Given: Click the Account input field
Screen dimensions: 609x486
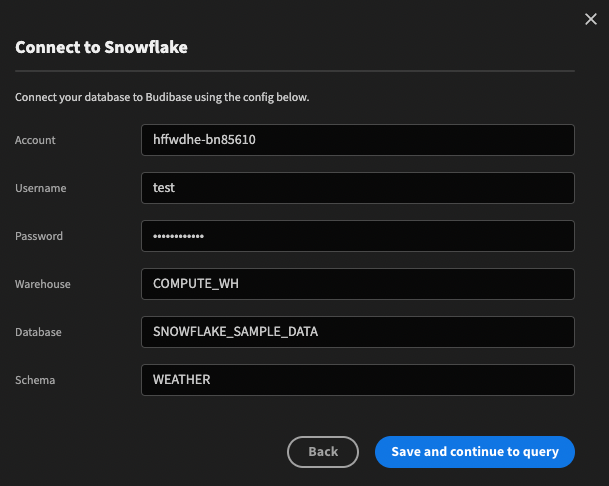Looking at the screenshot, I should point(358,140).
